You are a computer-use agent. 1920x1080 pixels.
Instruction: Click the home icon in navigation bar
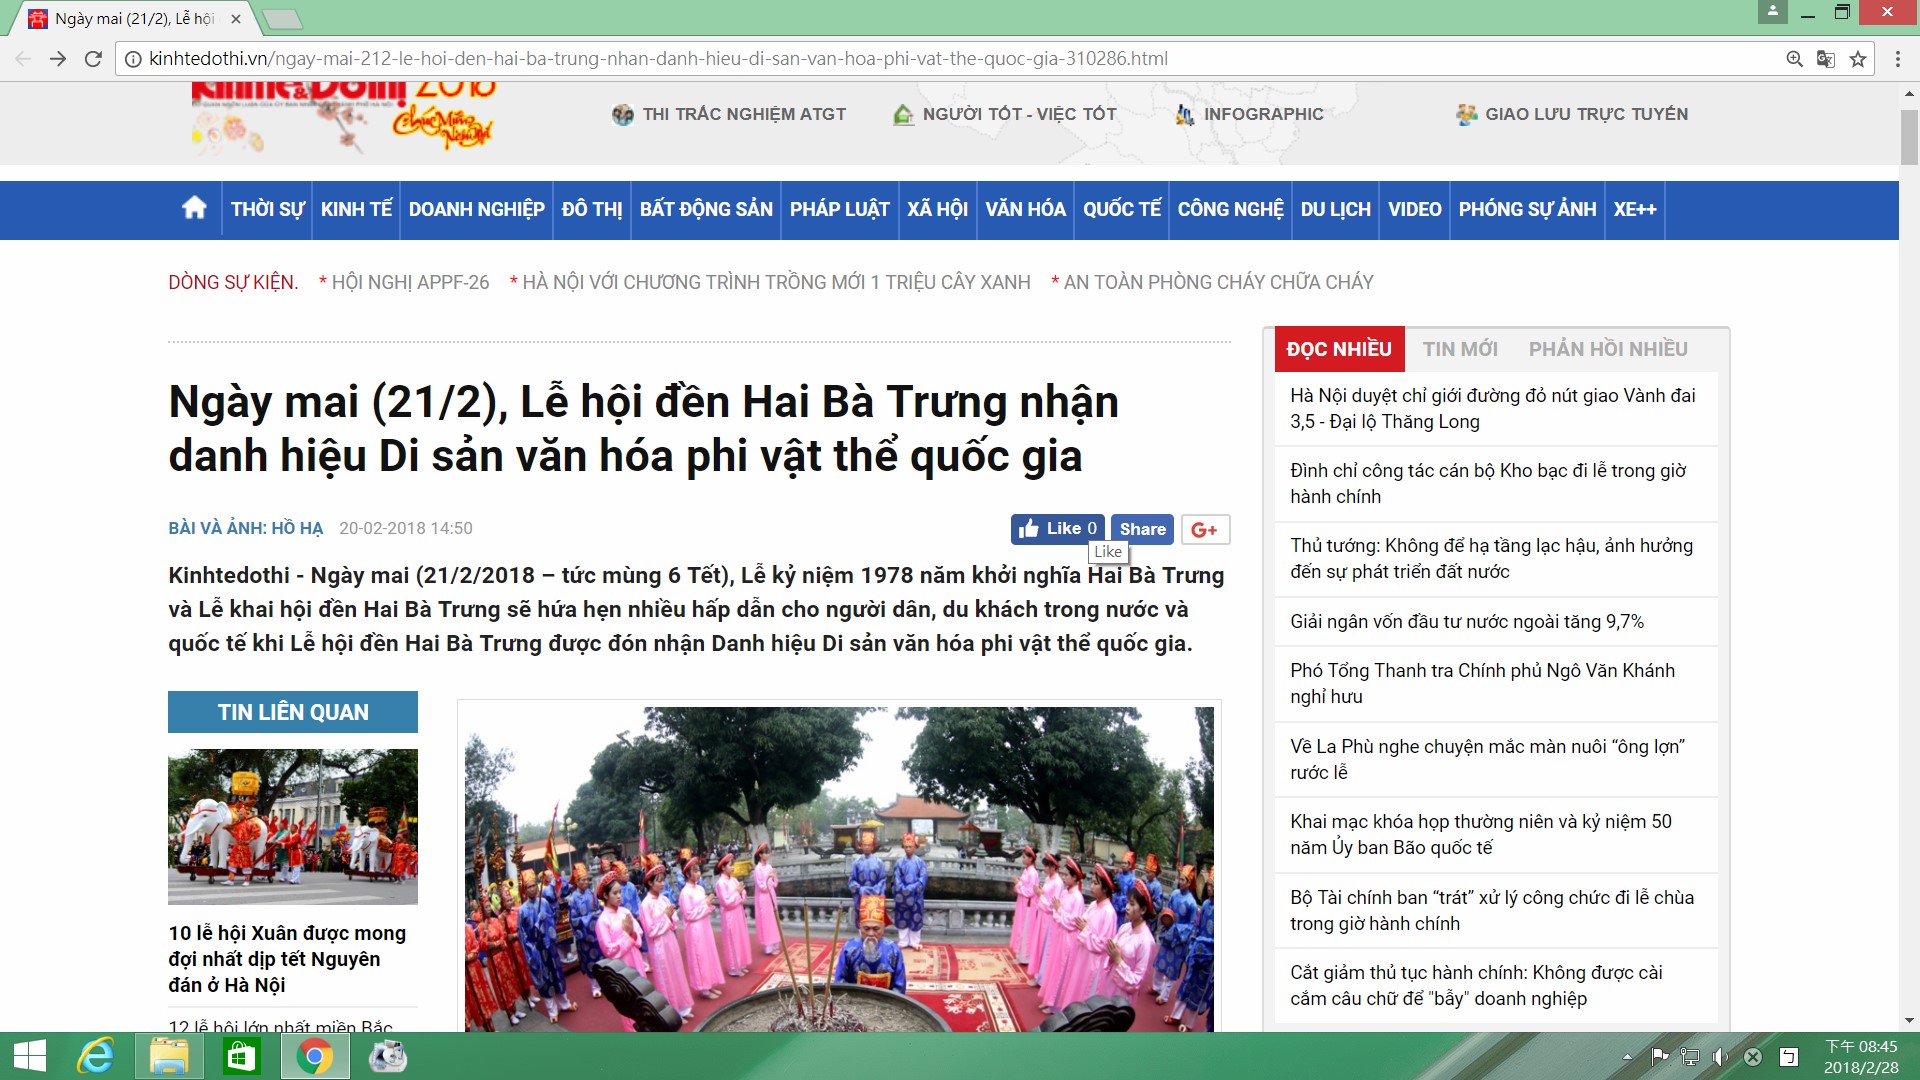point(194,208)
